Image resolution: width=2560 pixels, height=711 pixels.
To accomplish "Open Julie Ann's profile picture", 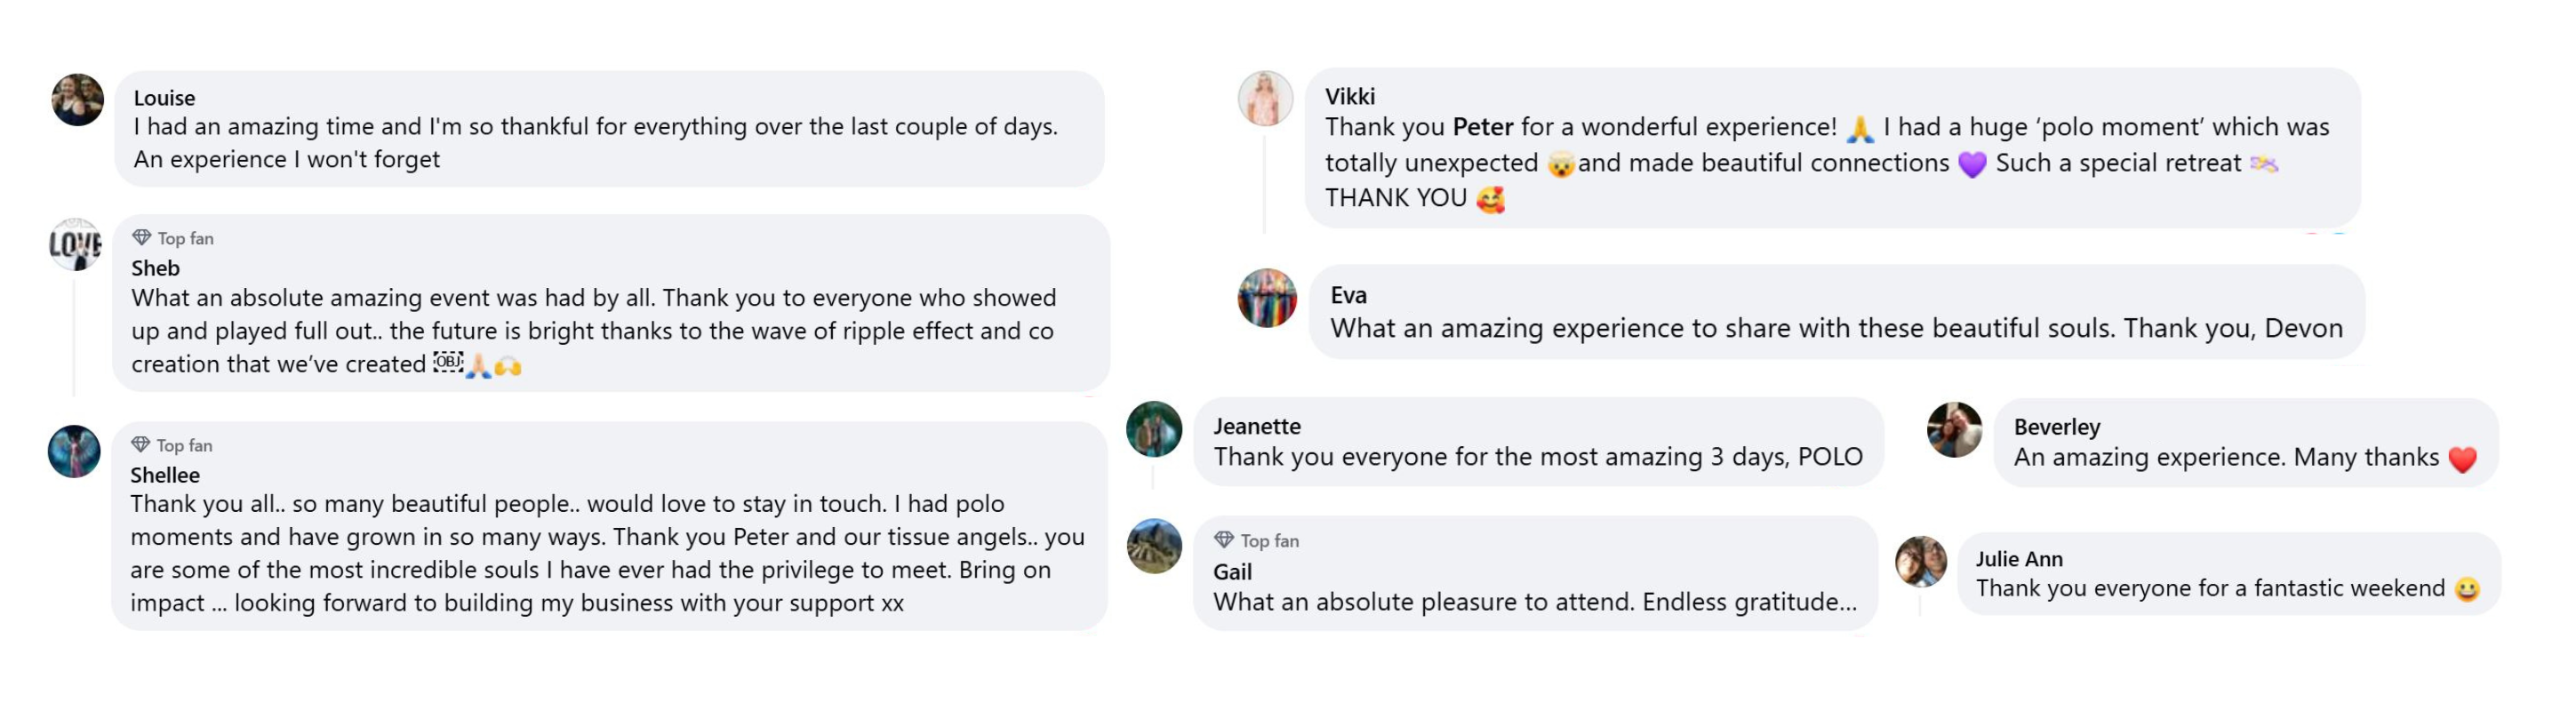I will [x=1921, y=561].
